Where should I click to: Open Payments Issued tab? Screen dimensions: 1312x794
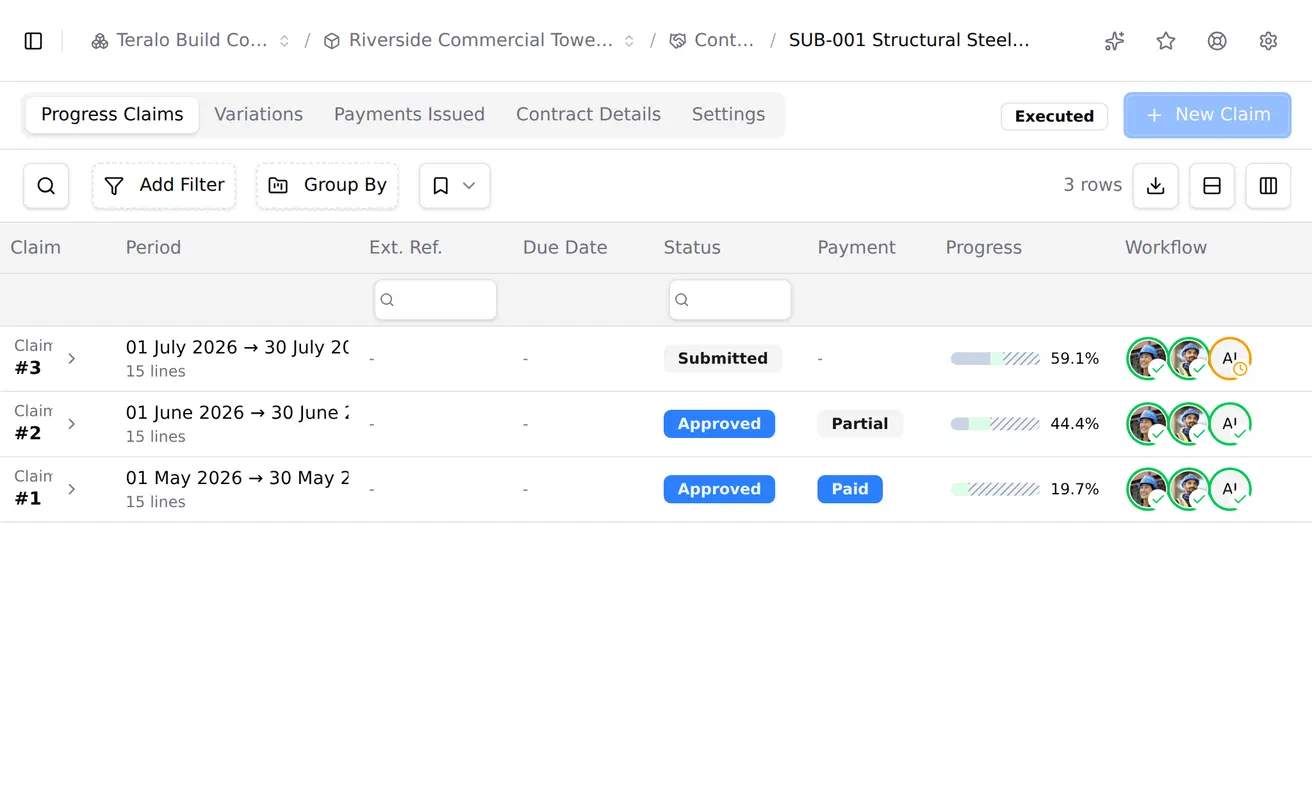pos(409,115)
